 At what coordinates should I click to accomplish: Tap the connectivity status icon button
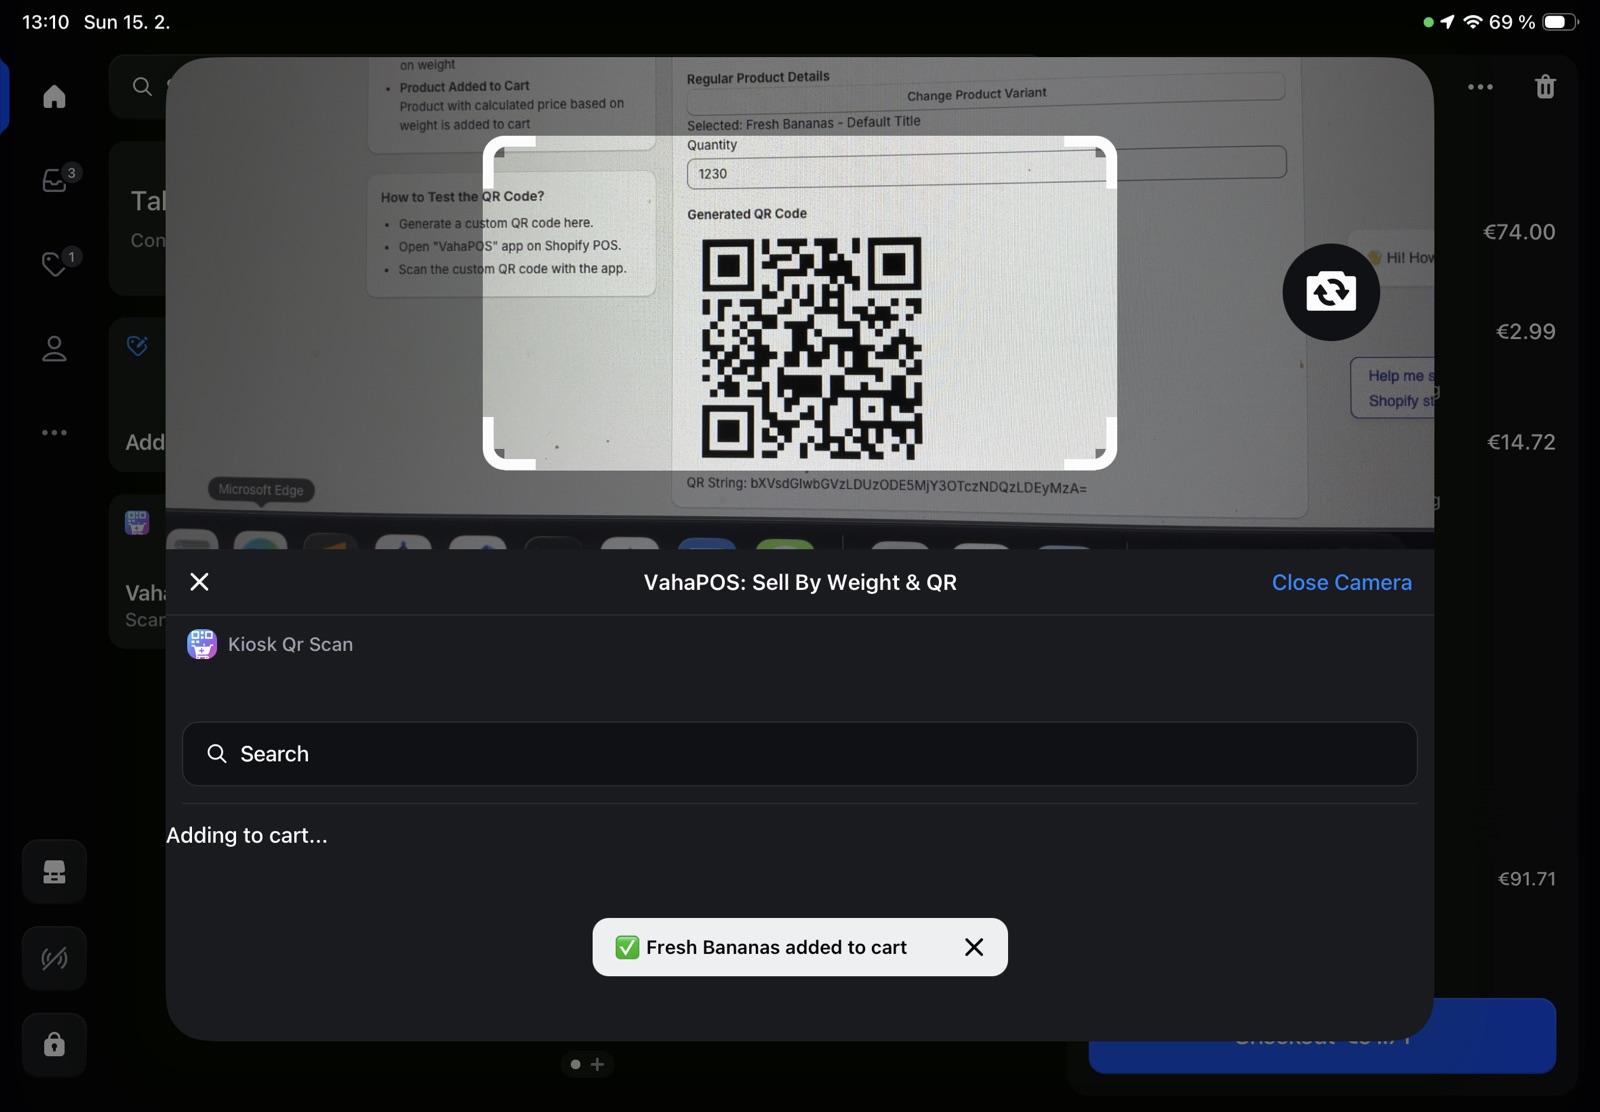click(54, 958)
